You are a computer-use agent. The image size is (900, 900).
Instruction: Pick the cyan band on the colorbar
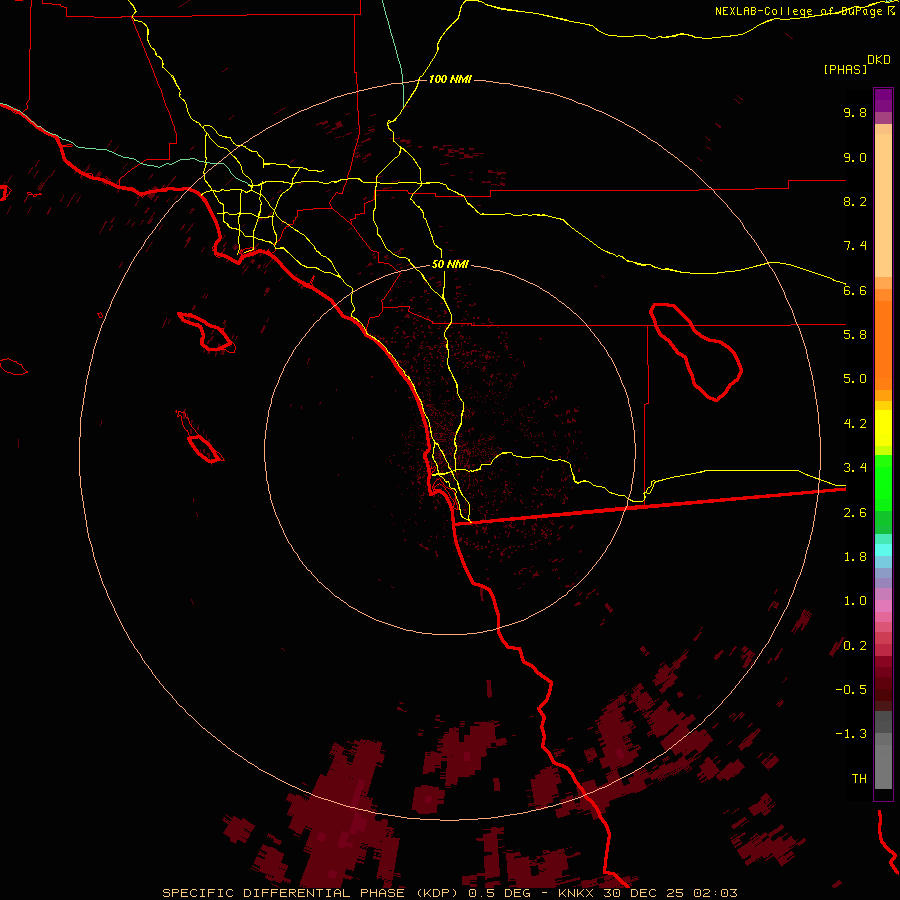(x=883, y=550)
